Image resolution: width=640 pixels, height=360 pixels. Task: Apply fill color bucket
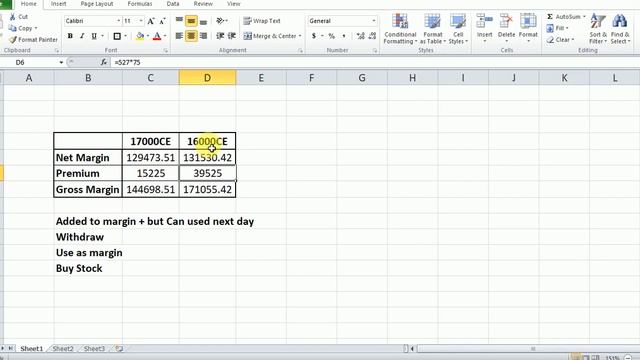pyautogui.click(x=140, y=36)
